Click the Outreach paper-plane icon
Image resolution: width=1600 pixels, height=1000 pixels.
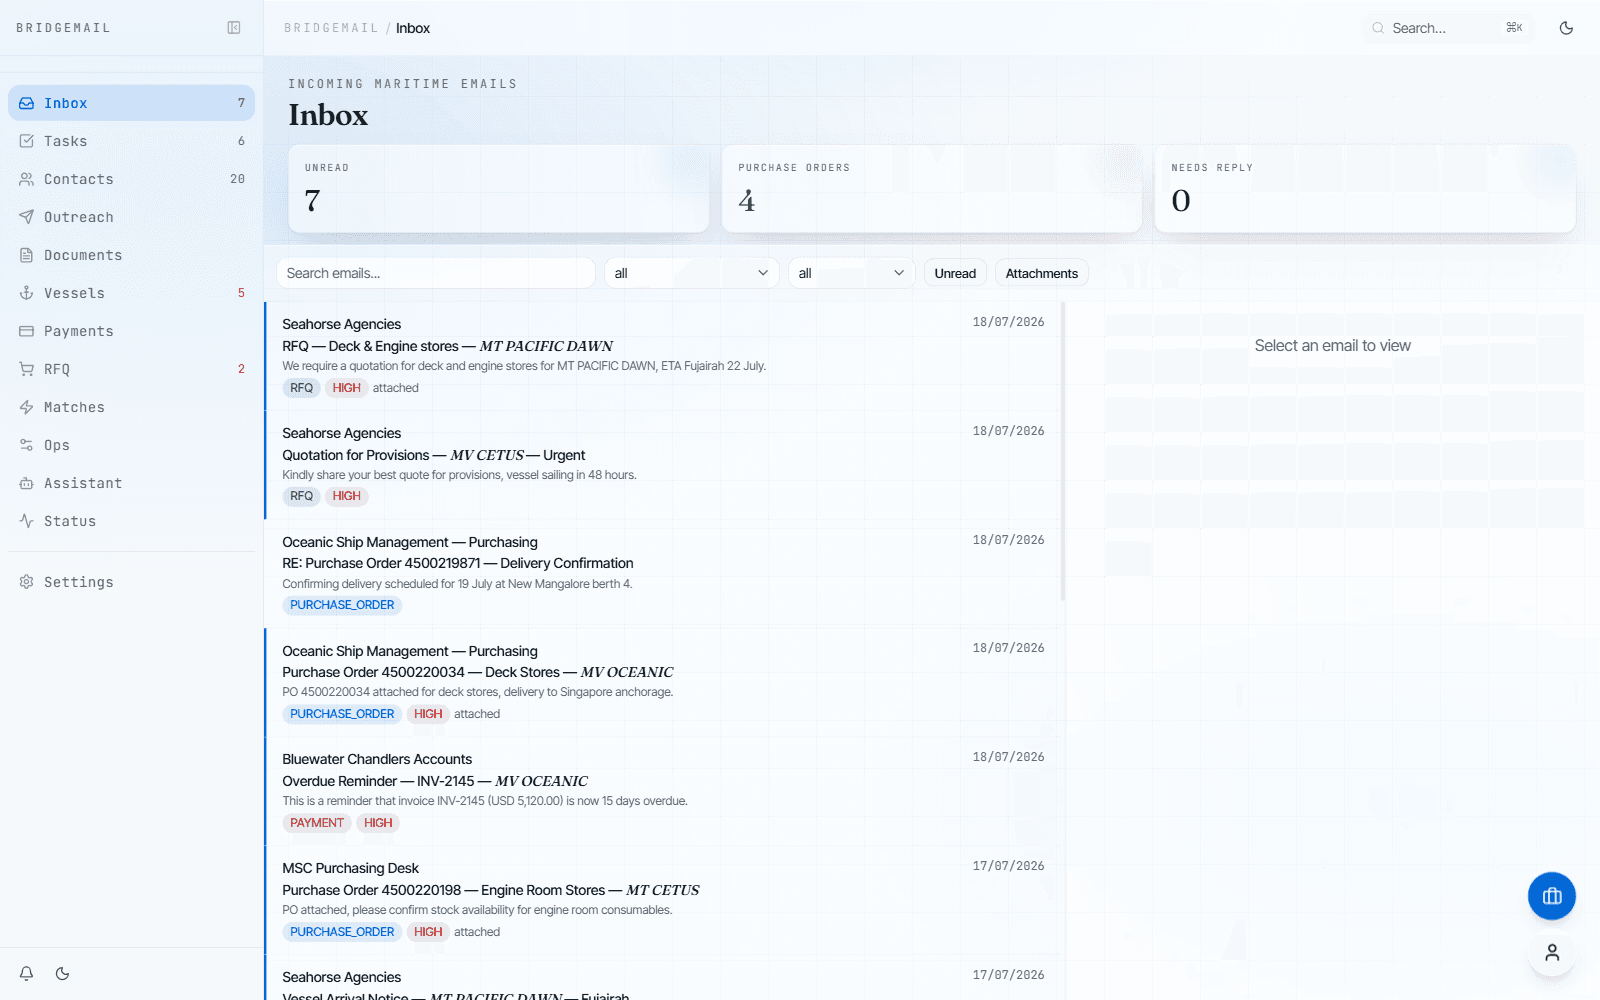click(x=27, y=217)
